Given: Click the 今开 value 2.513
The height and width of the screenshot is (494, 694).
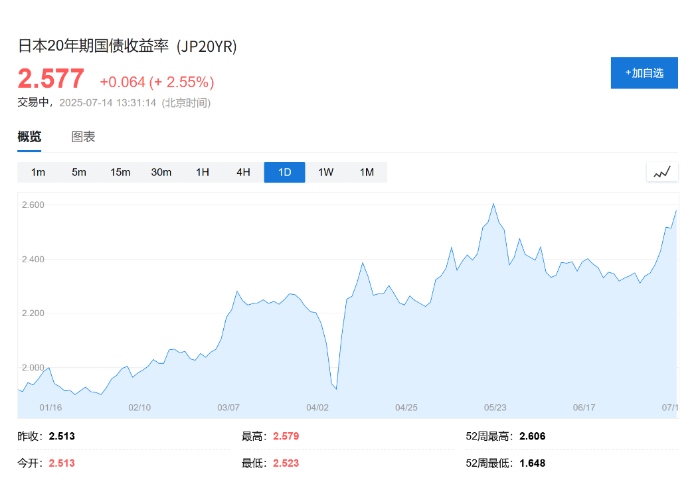Looking at the screenshot, I should [x=62, y=463].
